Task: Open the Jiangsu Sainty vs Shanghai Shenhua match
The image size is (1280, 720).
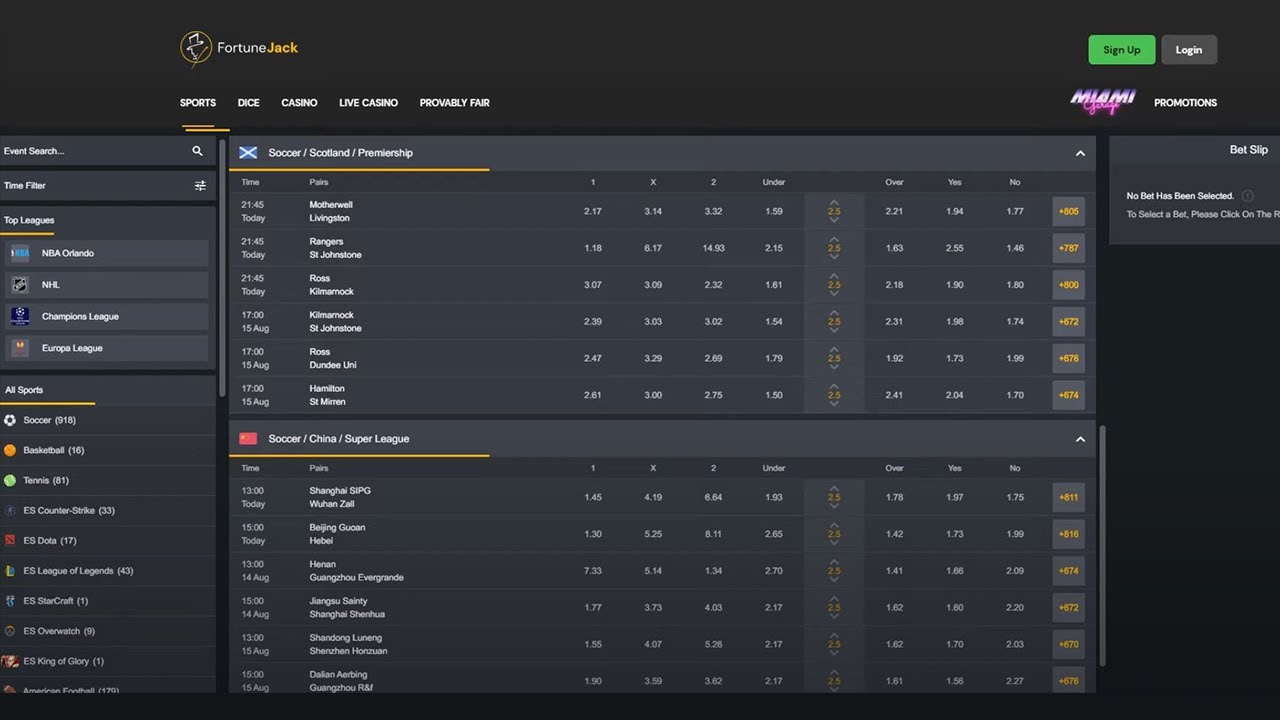Action: point(347,608)
